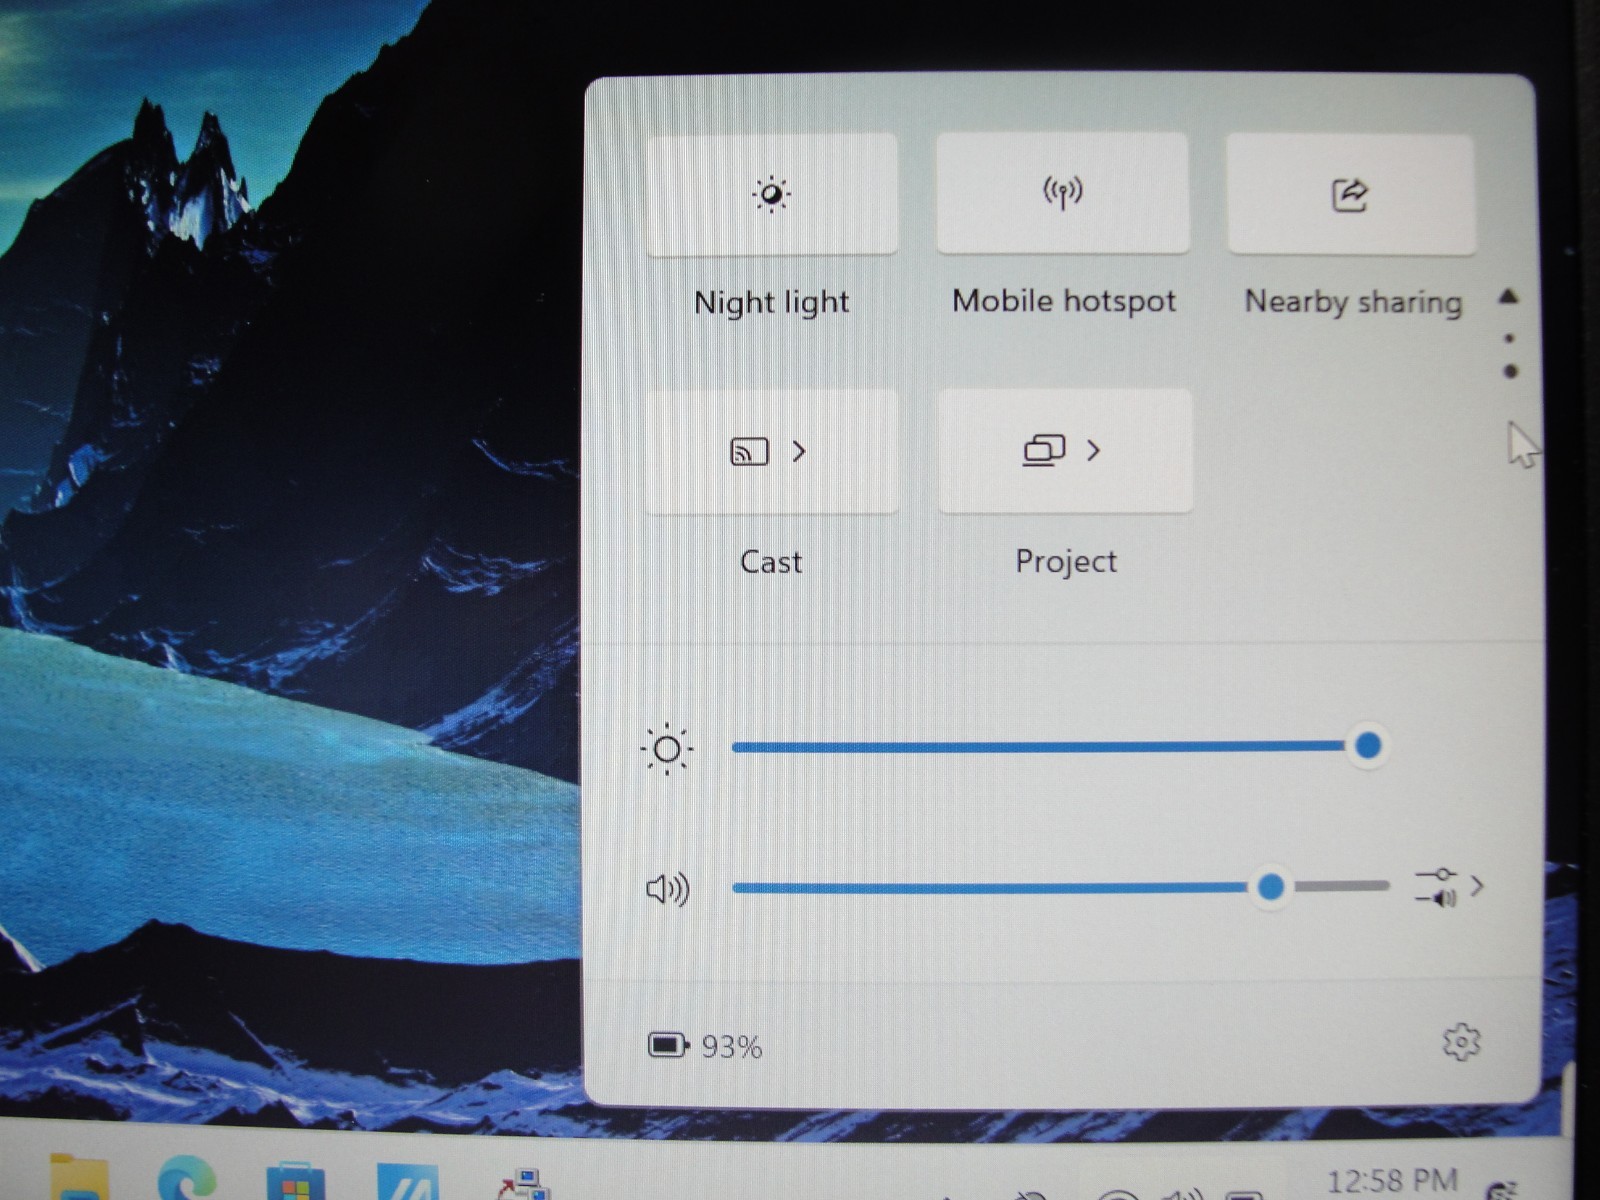Click the Project dual-monitor icon

(1044, 450)
